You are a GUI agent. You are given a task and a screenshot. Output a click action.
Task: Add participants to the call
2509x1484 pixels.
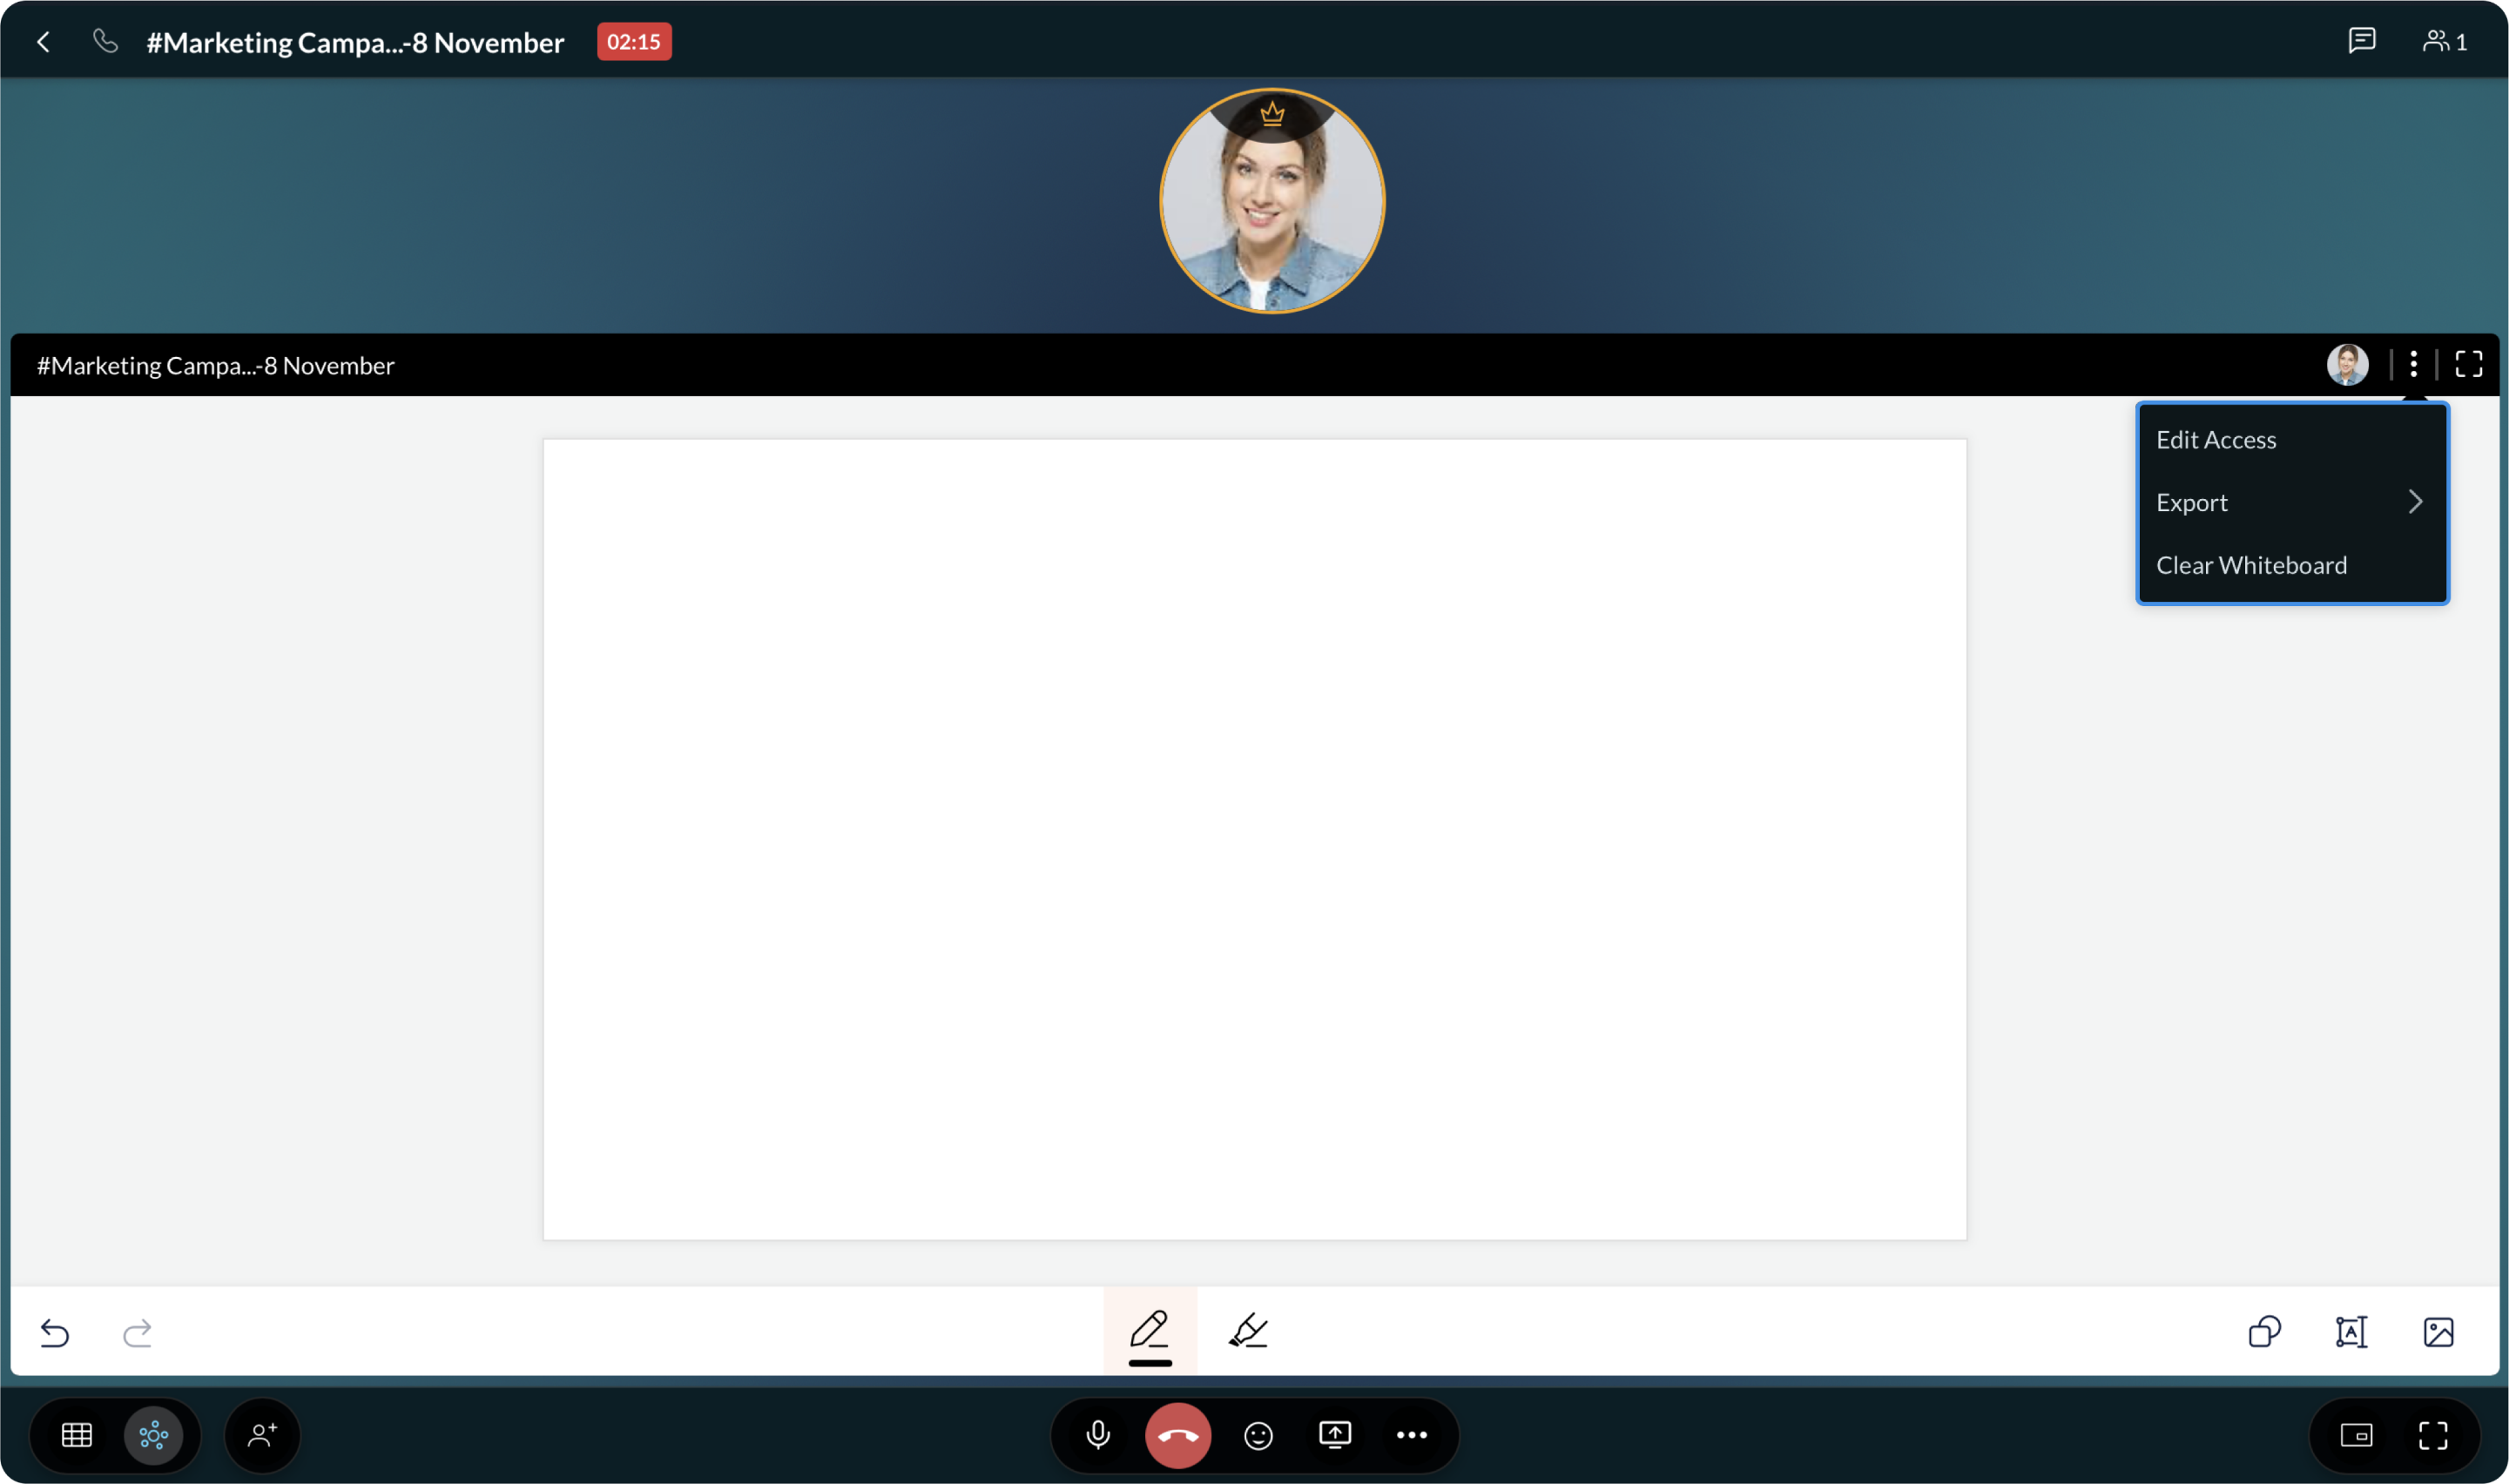(262, 1435)
